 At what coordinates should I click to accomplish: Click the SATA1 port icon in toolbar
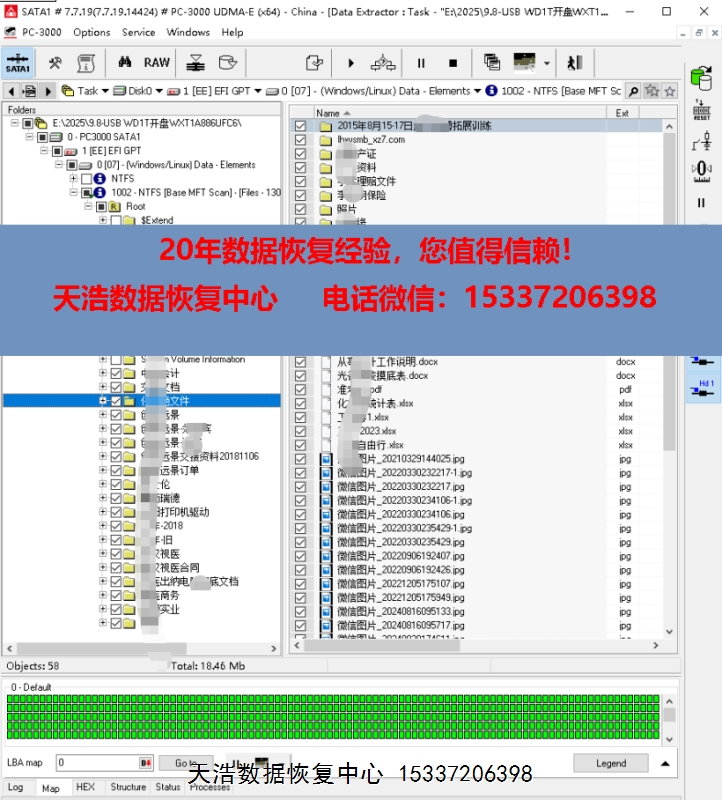(17, 63)
